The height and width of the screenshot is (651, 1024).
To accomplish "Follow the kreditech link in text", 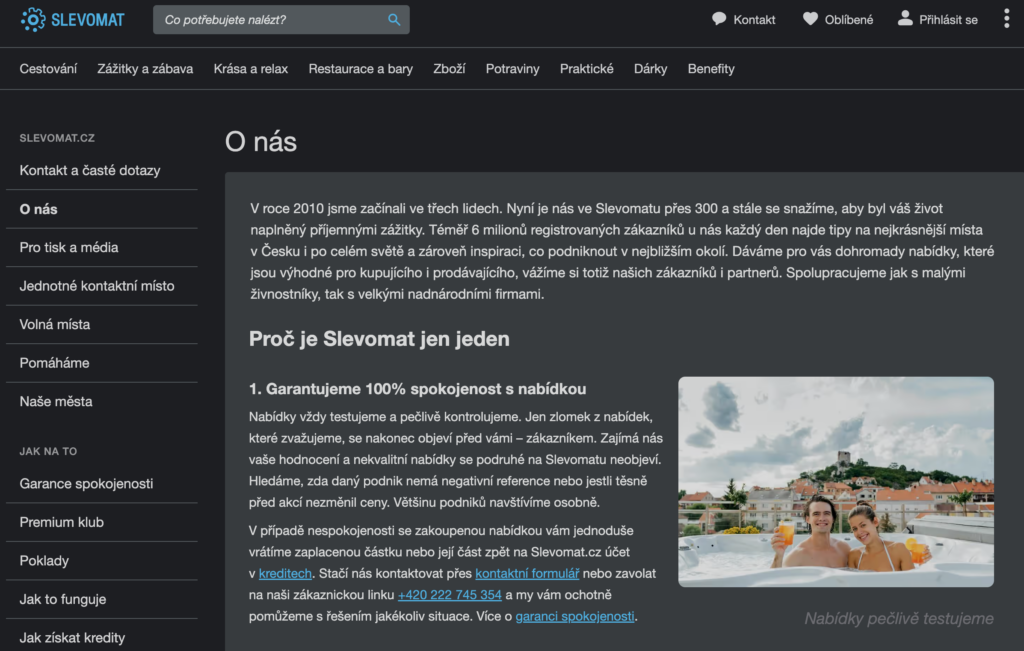I will tap(285, 573).
